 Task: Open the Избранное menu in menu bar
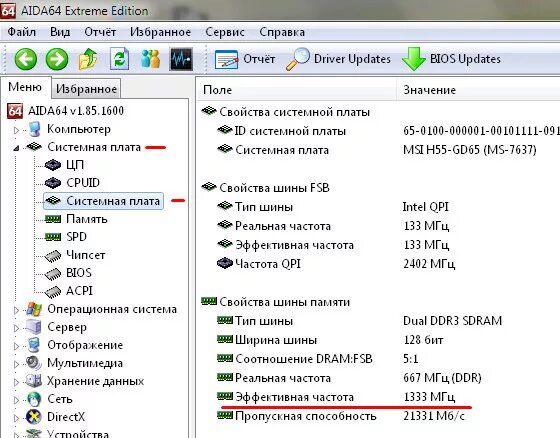click(x=160, y=32)
